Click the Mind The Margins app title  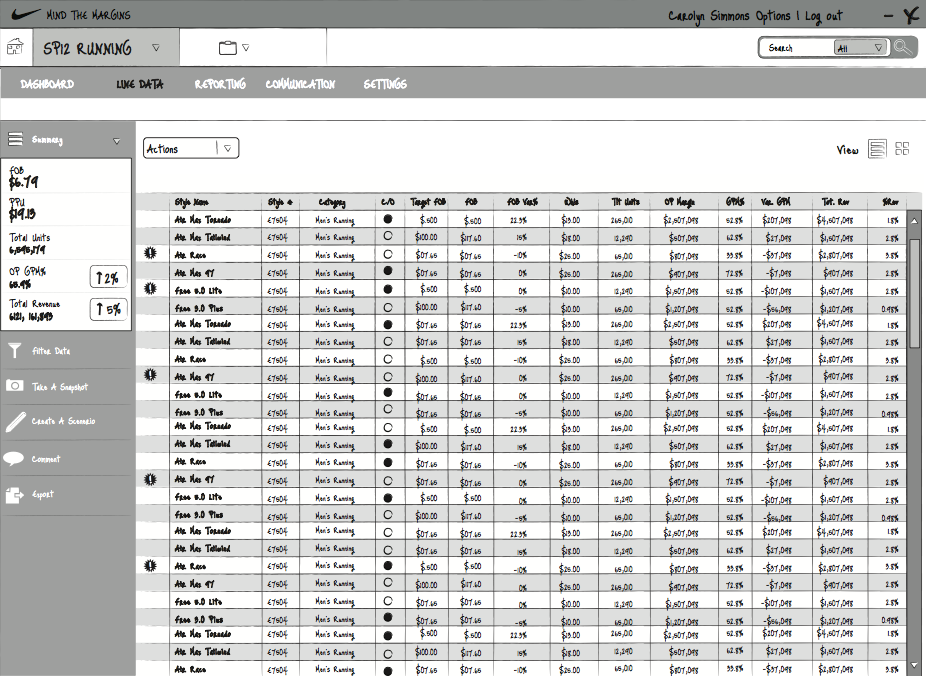[x=89, y=15]
